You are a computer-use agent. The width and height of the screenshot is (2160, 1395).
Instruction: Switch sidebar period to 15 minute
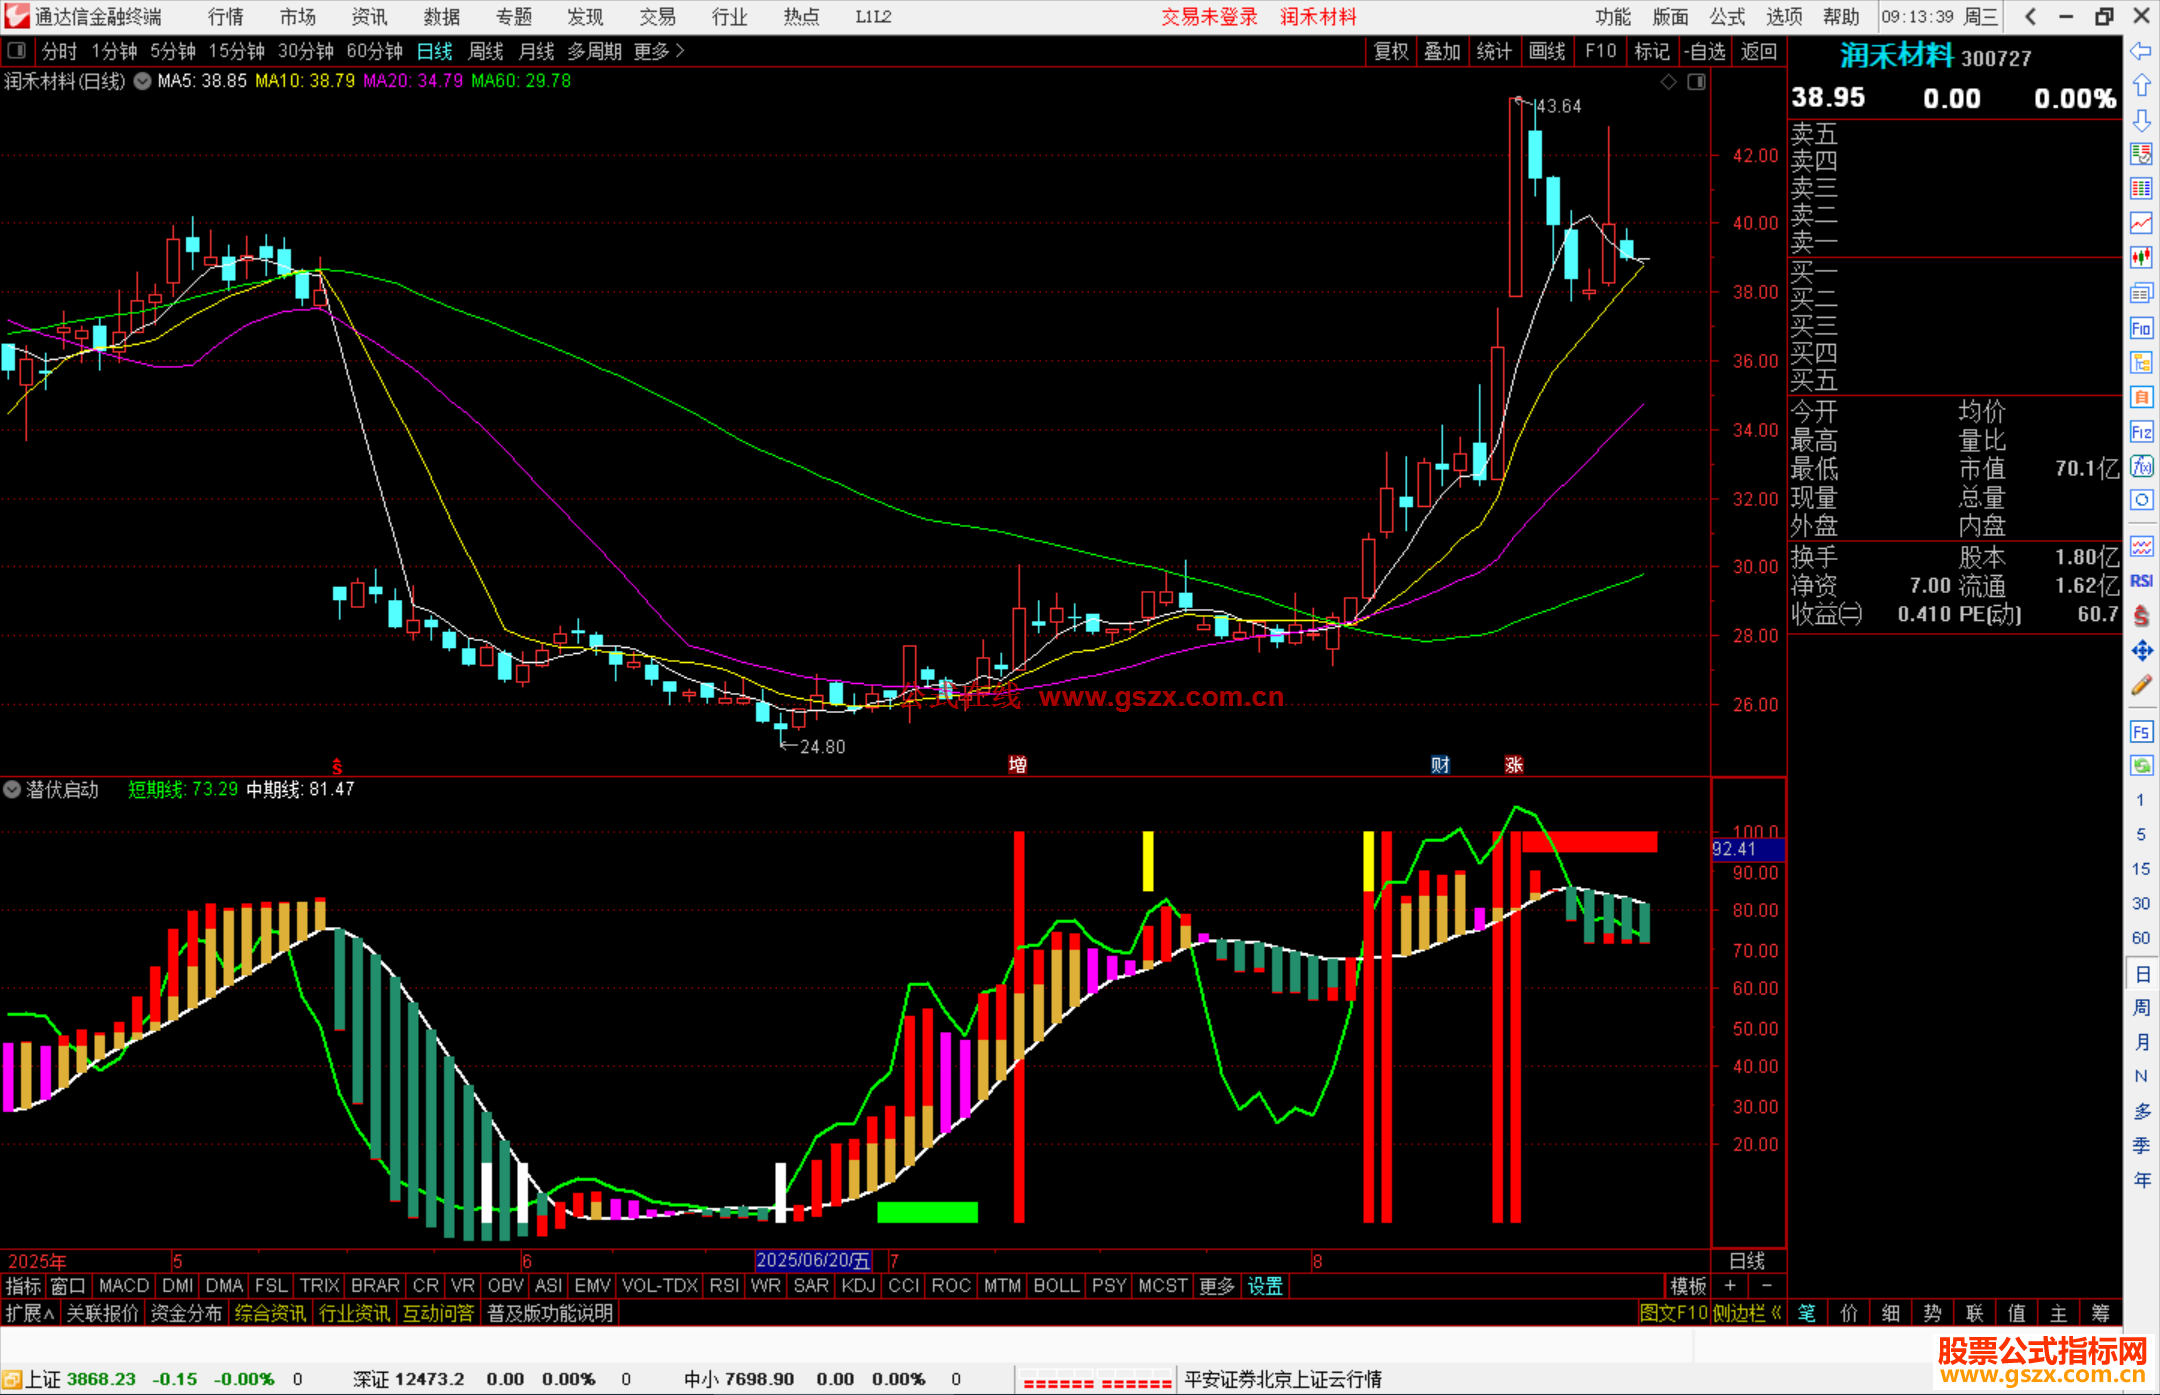2140,869
